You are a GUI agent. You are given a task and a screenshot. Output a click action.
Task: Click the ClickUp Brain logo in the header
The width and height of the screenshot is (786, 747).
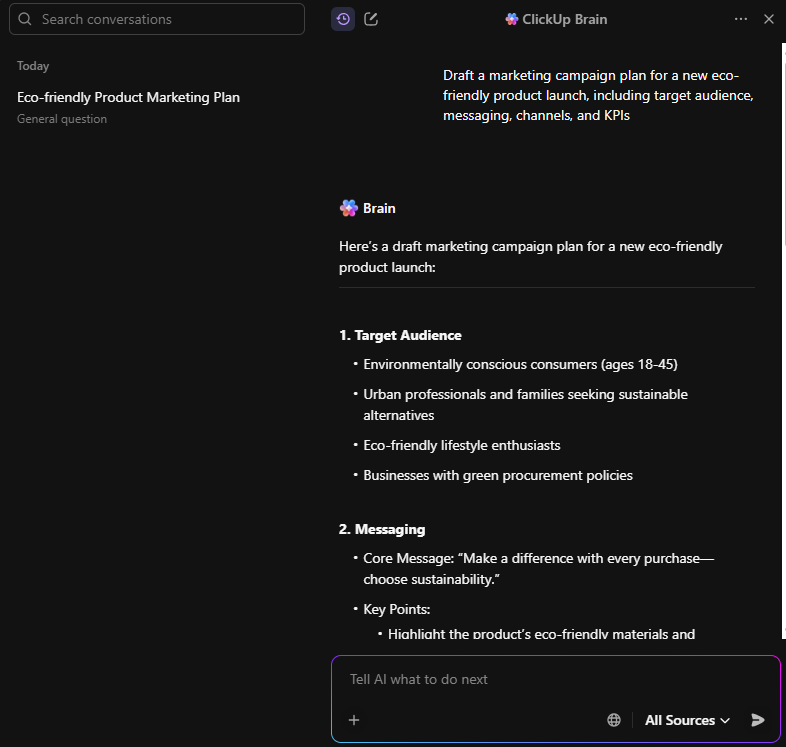tap(512, 19)
